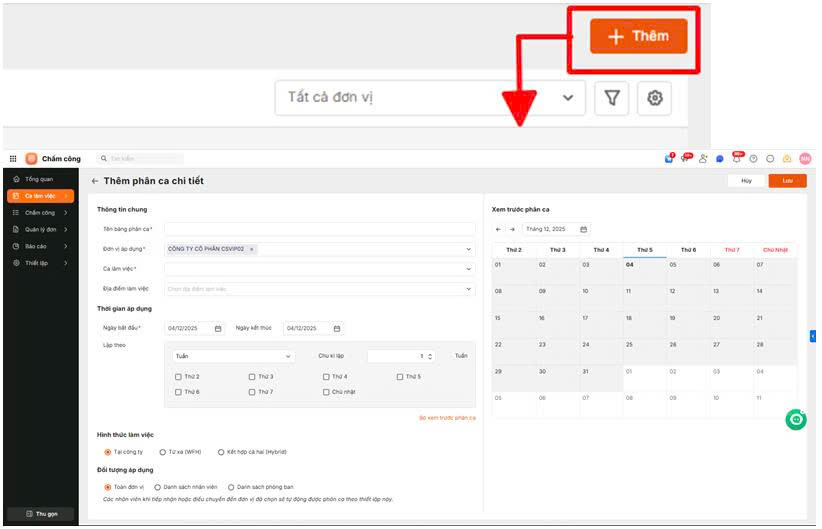The height and width of the screenshot is (529, 822).
Task: Select Danh sách nhân viên radio option
Action: (157, 488)
